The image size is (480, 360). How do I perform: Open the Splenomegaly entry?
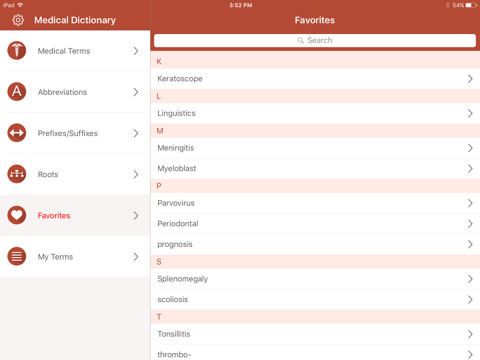point(315,279)
